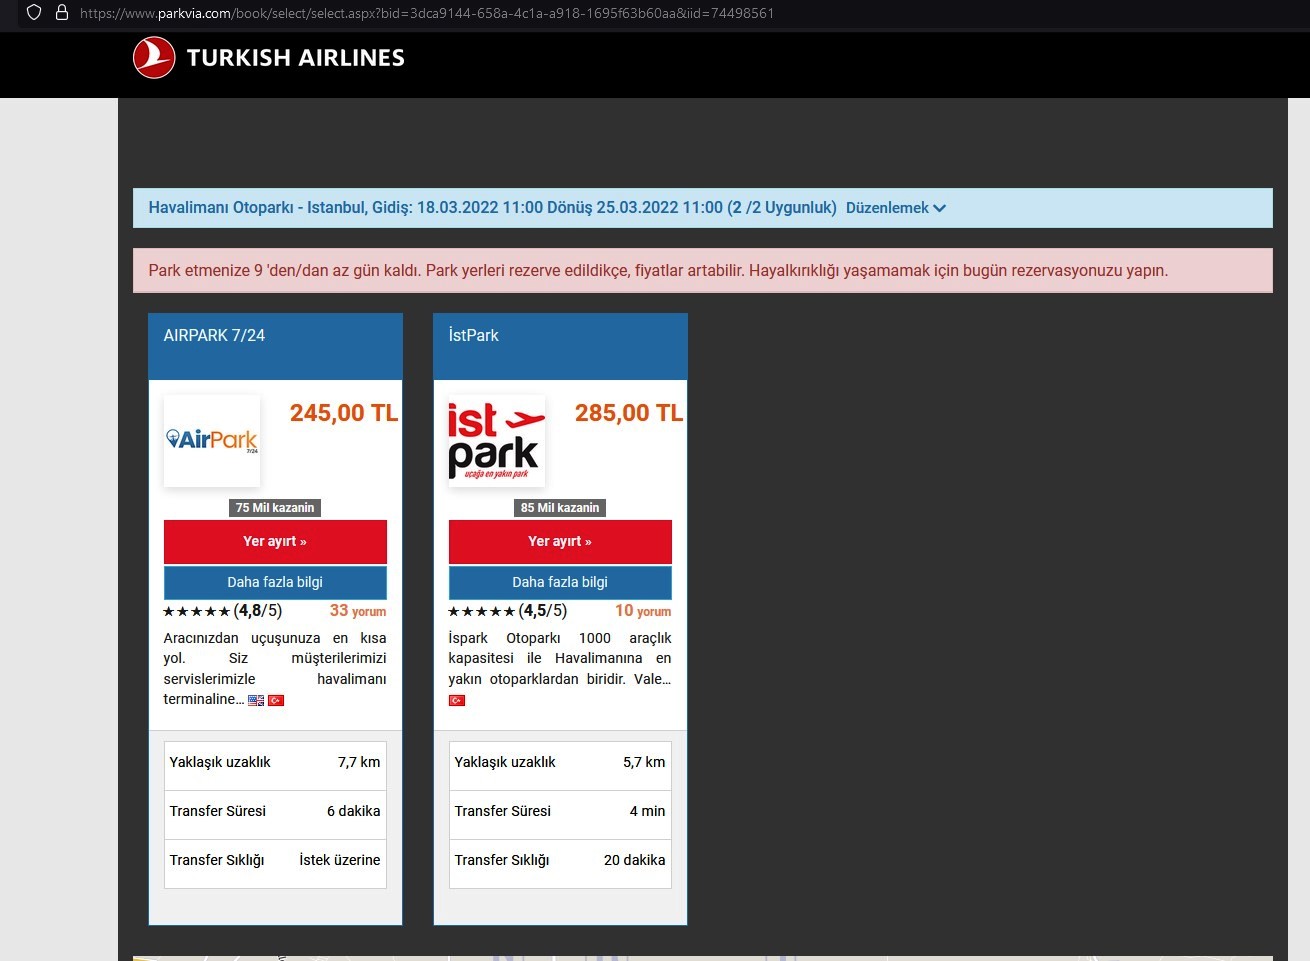Click the 7,7 km distance value

click(x=359, y=762)
